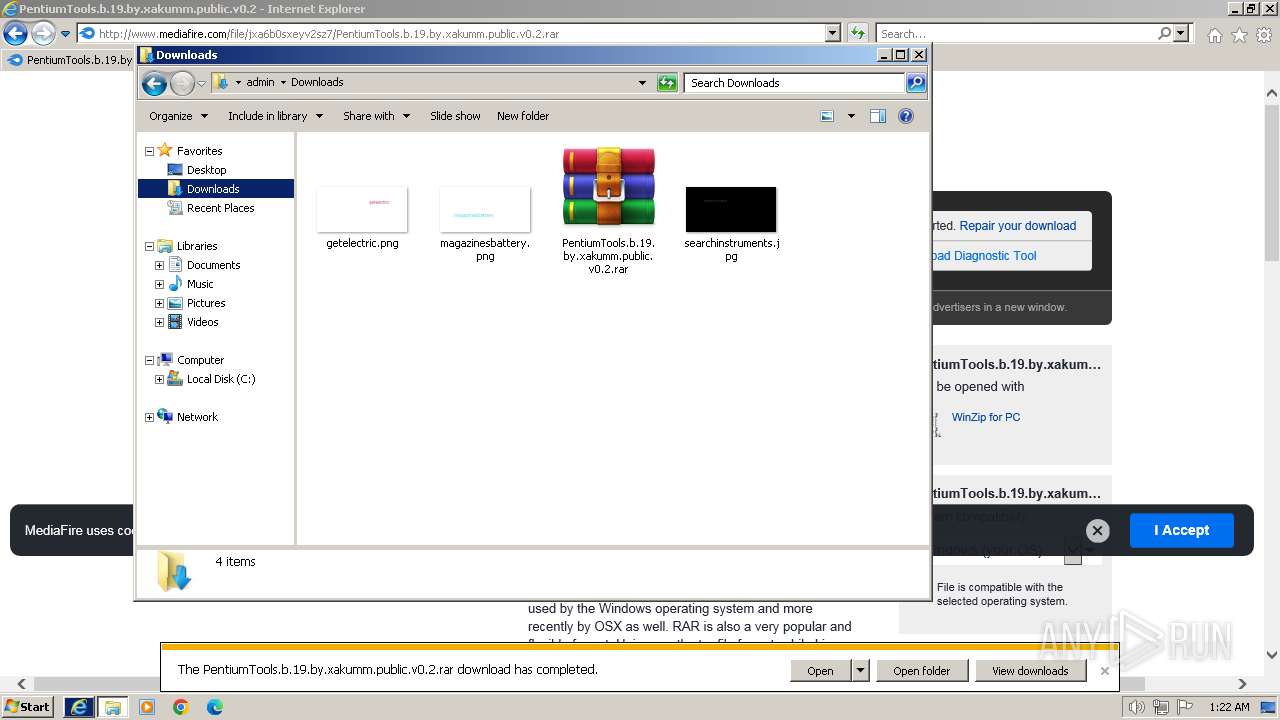Click the refresh icon beside the Downloads address bar

(667, 83)
